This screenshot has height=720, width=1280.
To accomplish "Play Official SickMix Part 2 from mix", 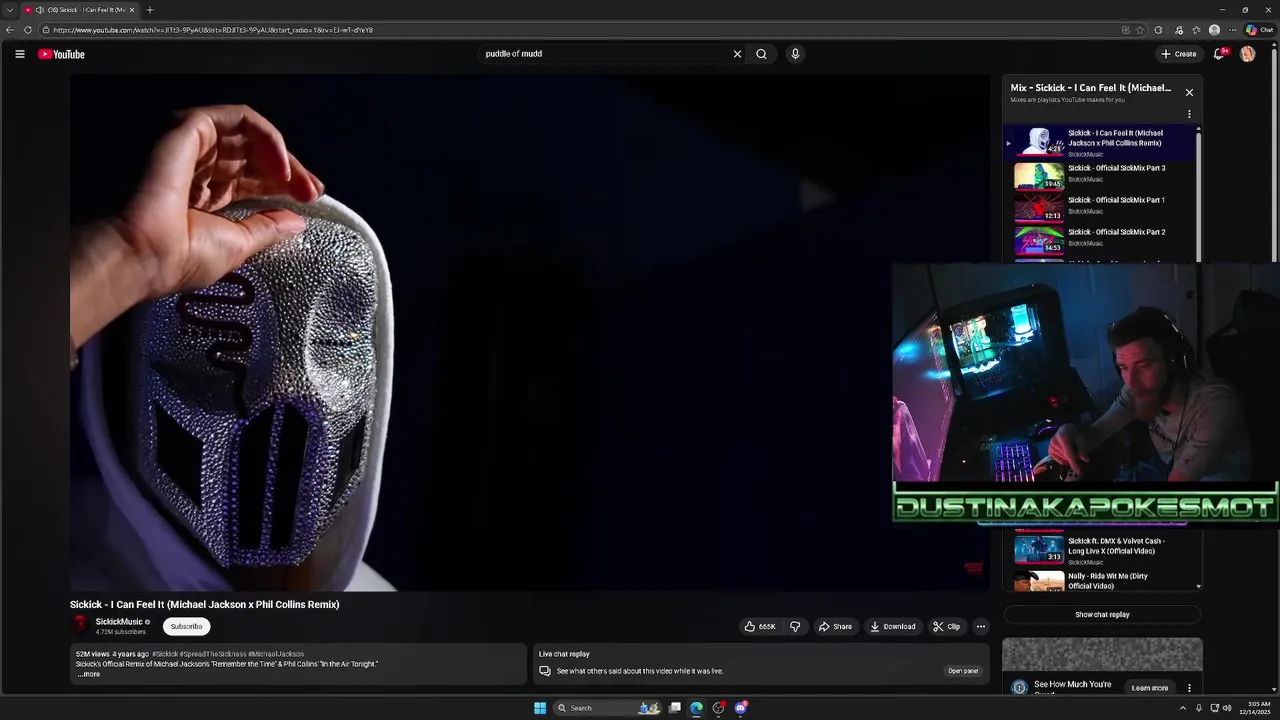I will (1100, 238).
